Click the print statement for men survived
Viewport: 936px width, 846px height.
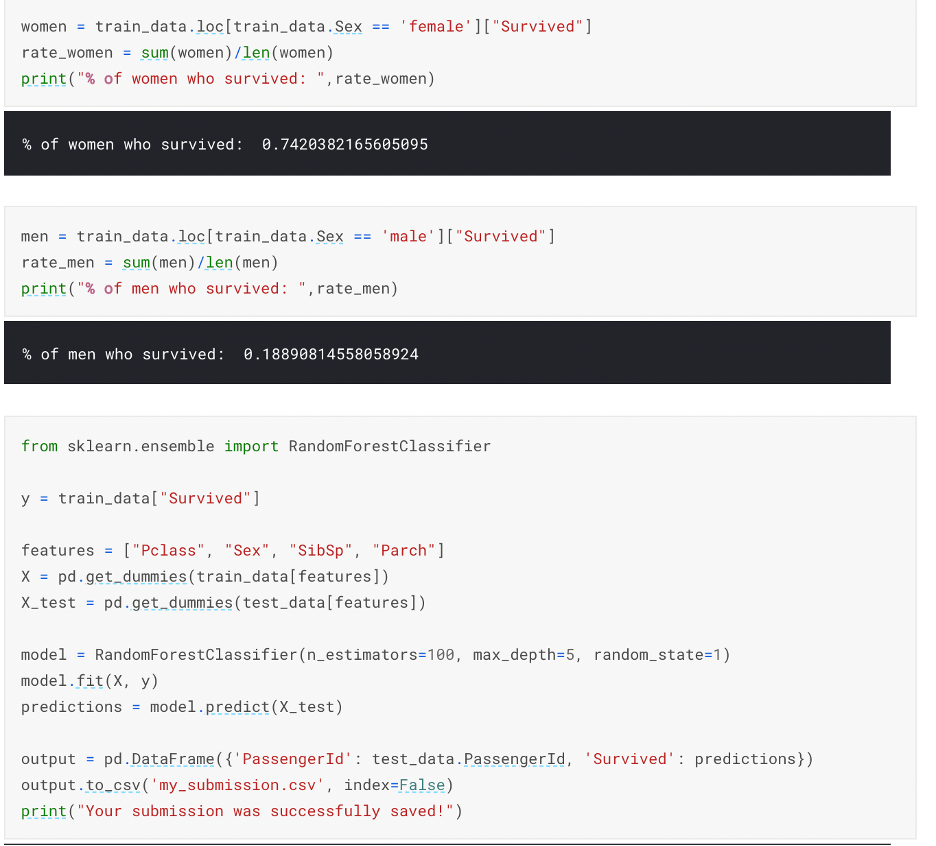pos(209,288)
